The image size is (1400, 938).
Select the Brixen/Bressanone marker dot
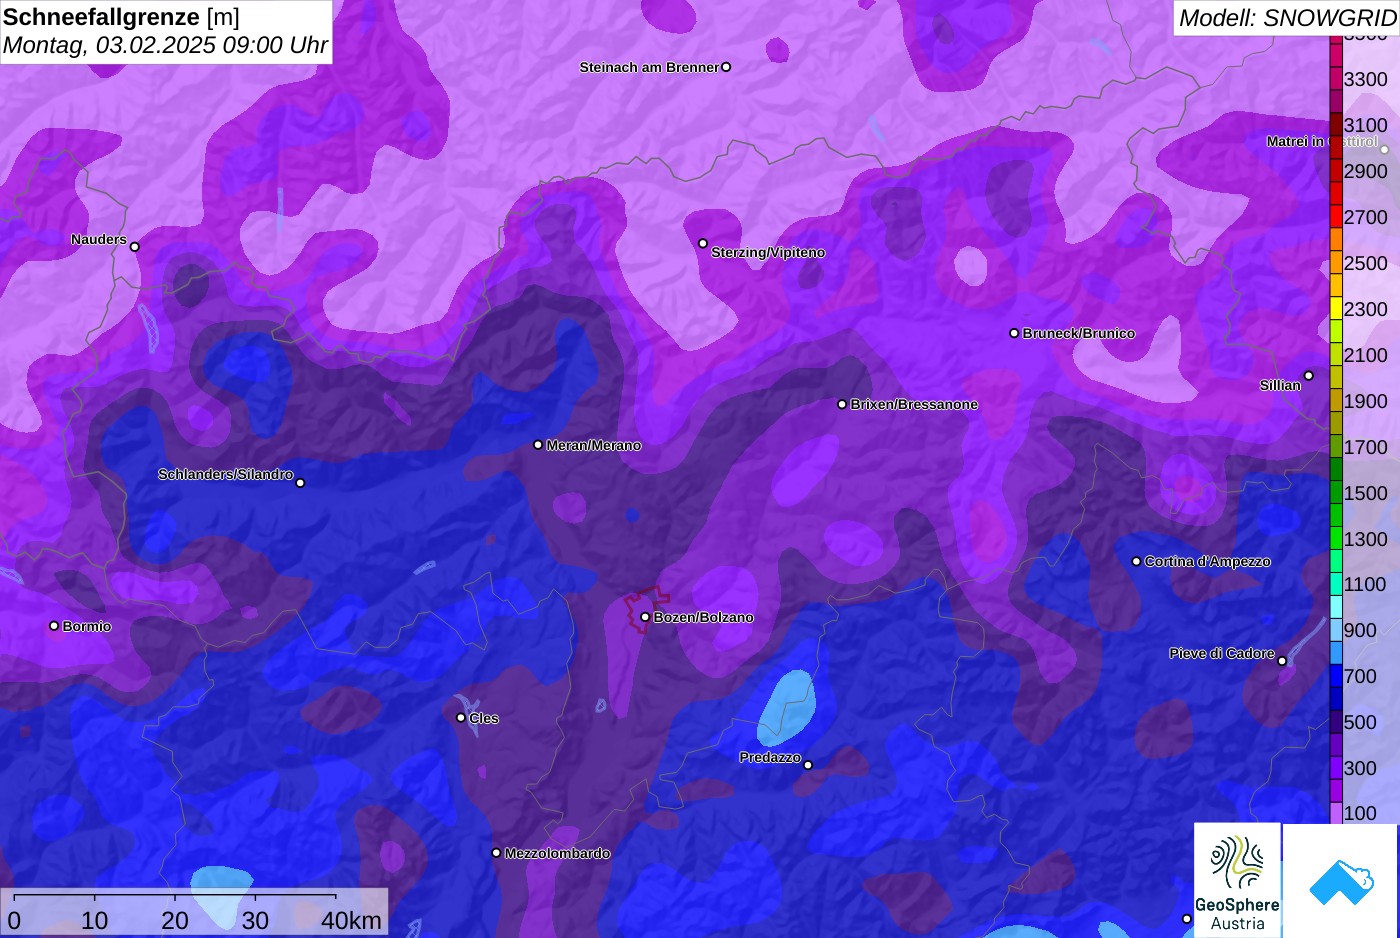[842, 404]
